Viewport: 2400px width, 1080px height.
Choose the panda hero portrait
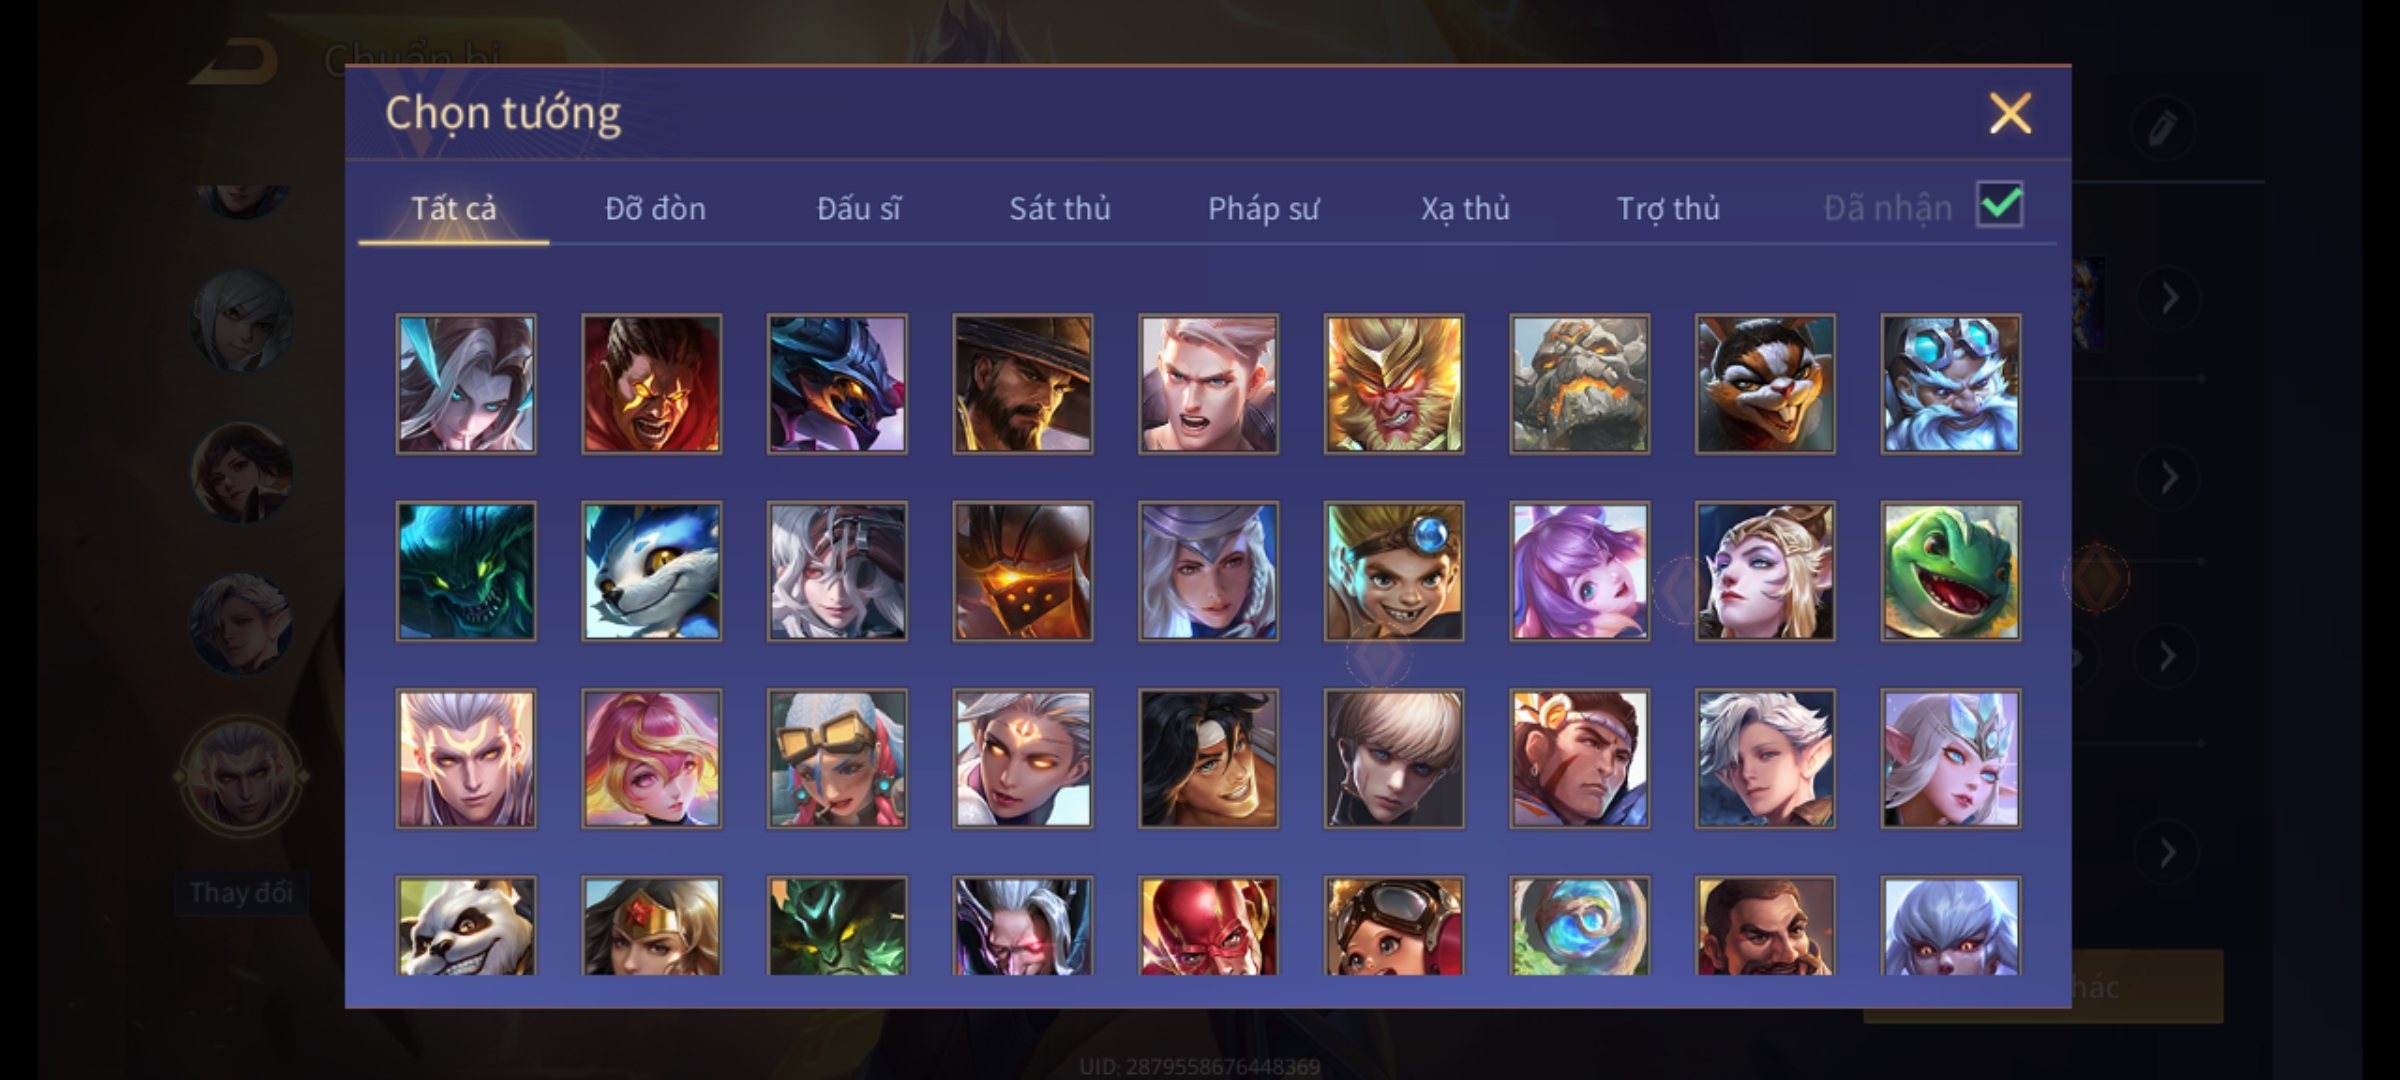pyautogui.click(x=466, y=925)
